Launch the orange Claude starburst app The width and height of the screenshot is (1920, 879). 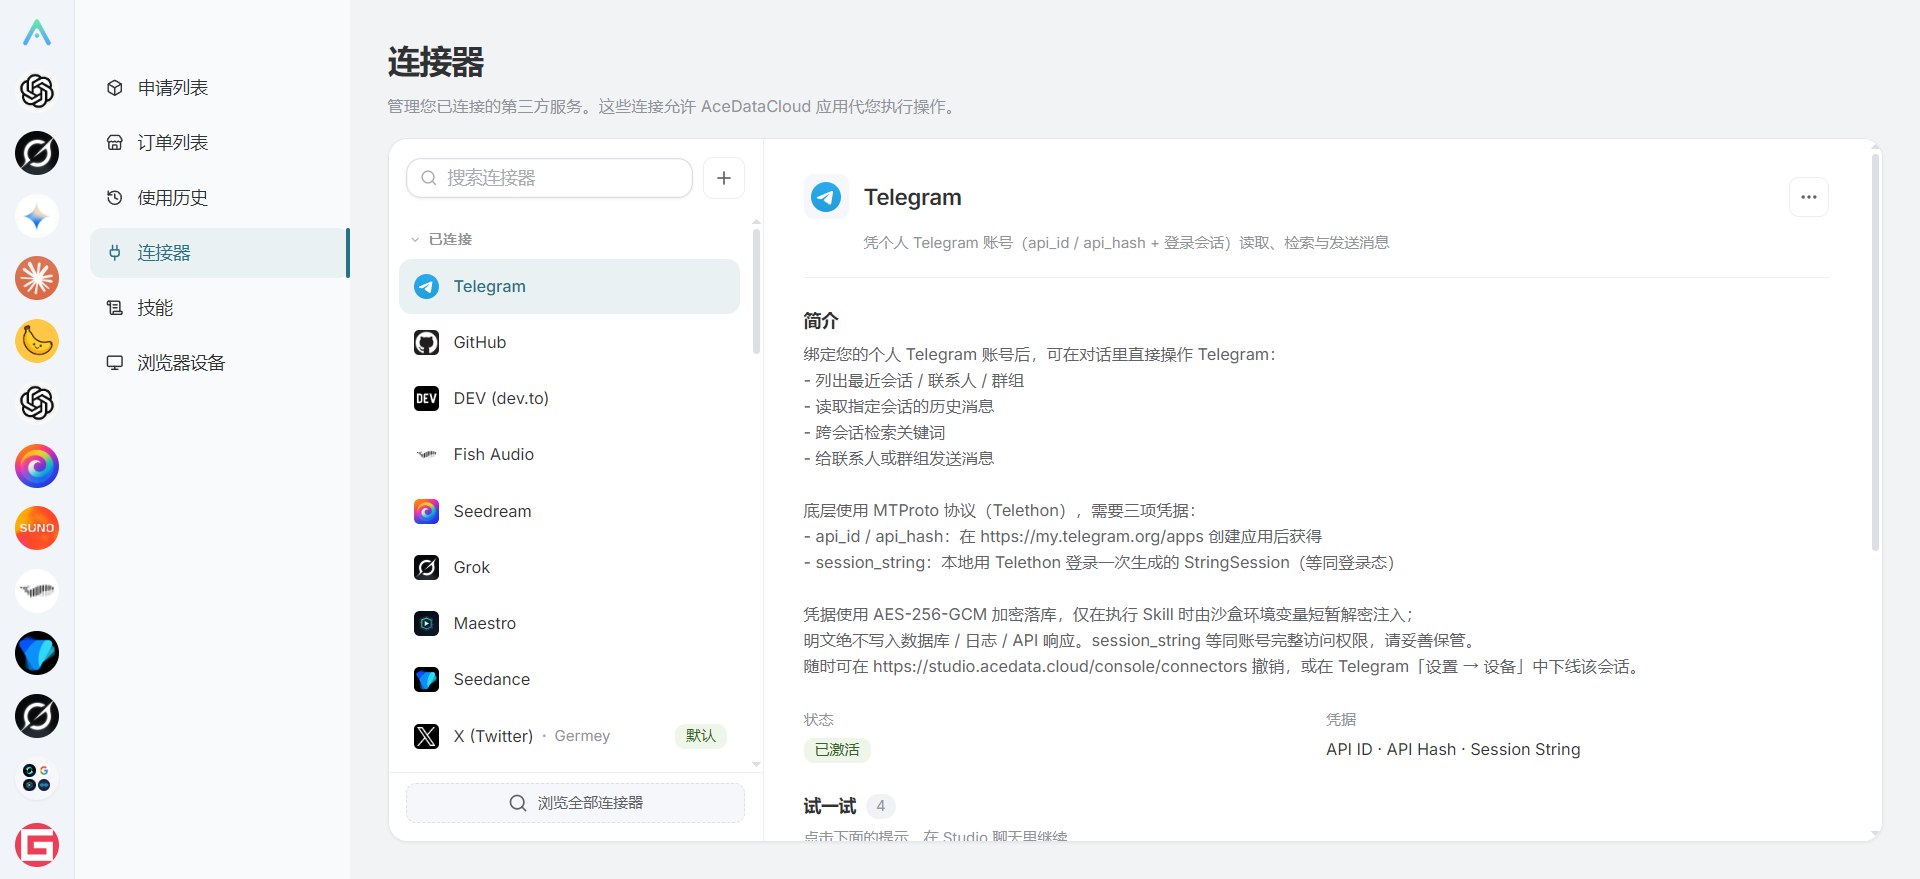[x=37, y=278]
